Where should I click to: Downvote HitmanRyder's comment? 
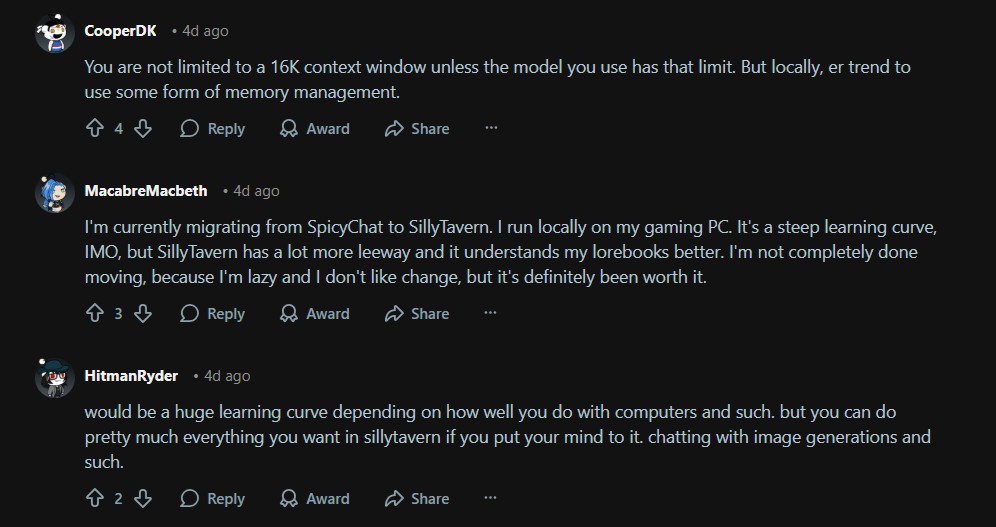coord(143,499)
